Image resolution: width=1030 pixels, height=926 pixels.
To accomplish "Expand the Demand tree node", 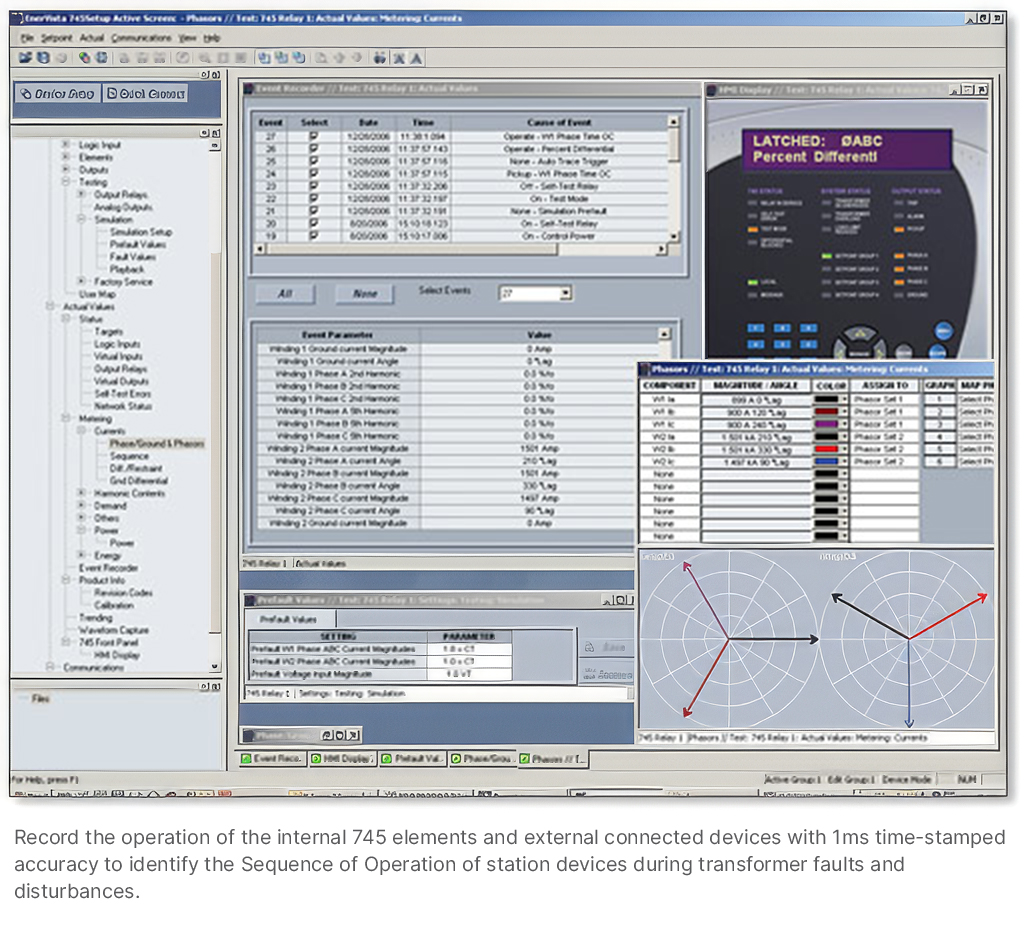I will [x=81, y=505].
